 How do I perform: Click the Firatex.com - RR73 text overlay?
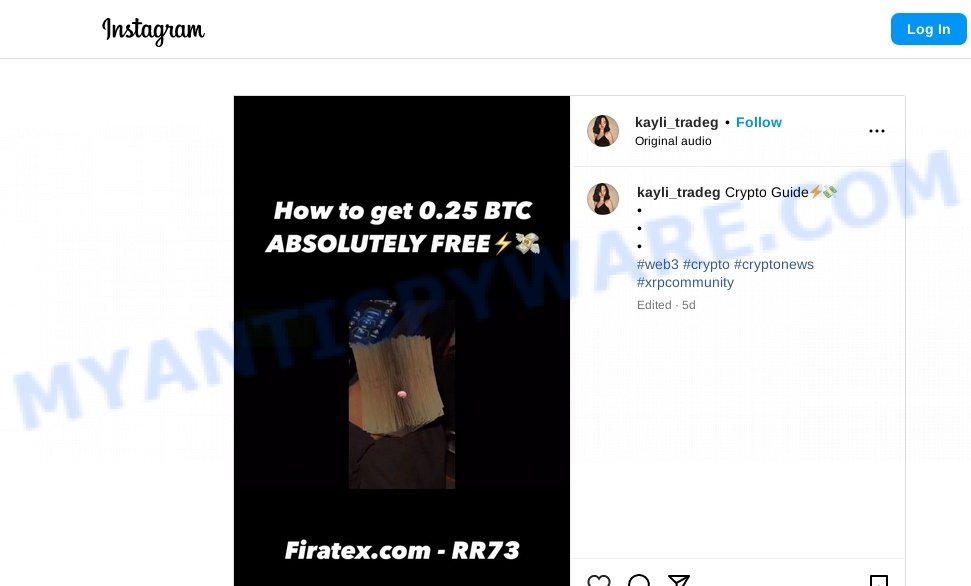point(402,550)
